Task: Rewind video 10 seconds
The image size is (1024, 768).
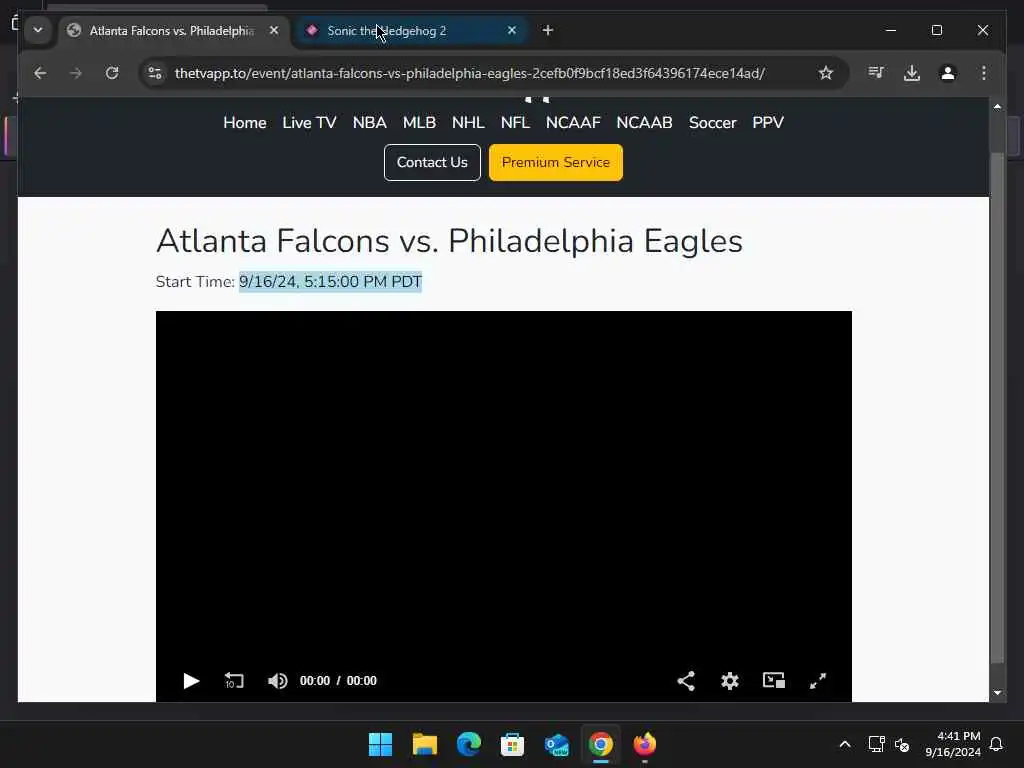Action: click(x=234, y=680)
